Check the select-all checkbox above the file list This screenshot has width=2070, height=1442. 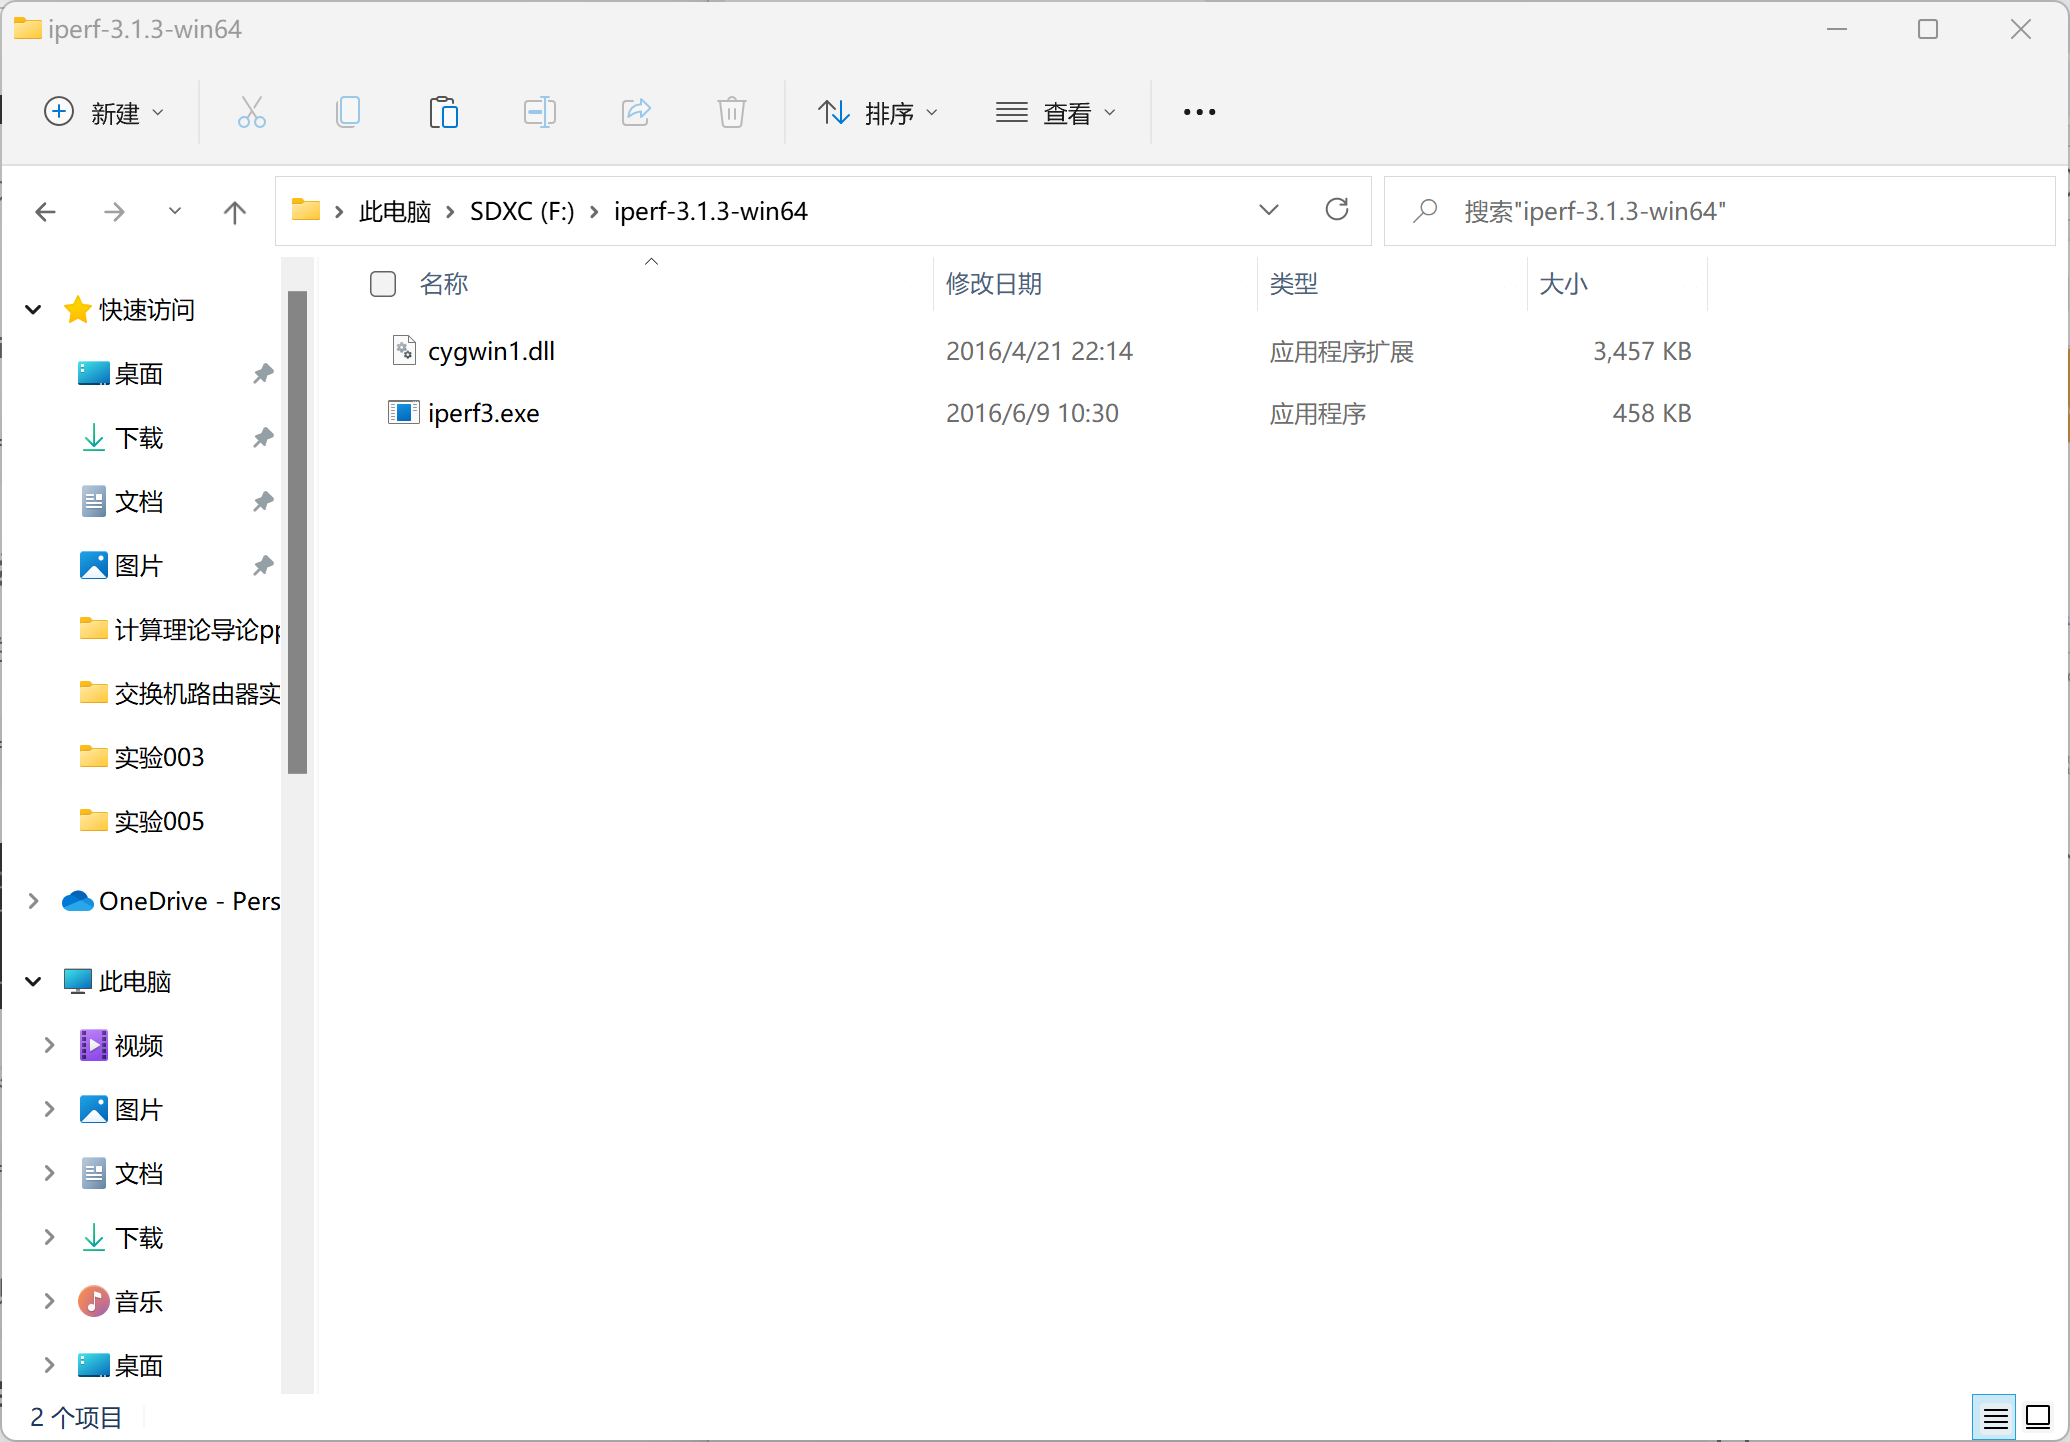click(382, 284)
